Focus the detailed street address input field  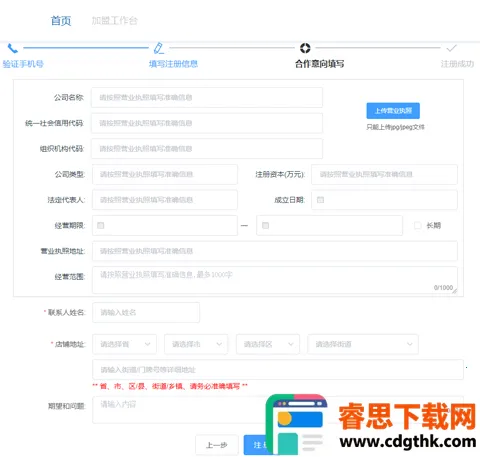click(278, 369)
